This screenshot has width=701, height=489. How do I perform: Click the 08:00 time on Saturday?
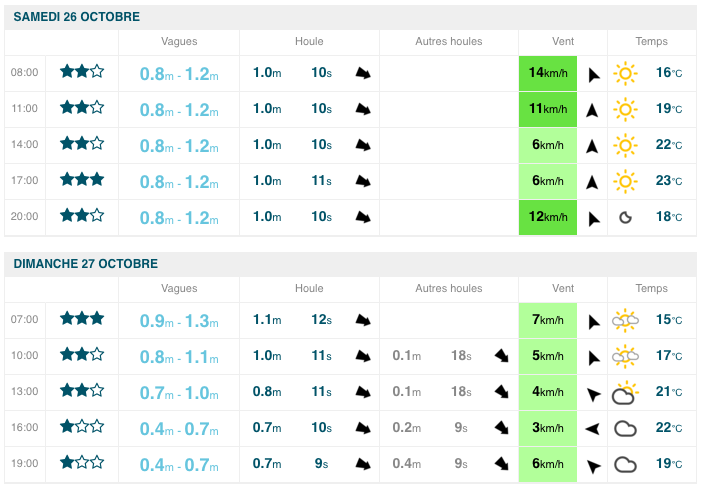(x=25, y=73)
